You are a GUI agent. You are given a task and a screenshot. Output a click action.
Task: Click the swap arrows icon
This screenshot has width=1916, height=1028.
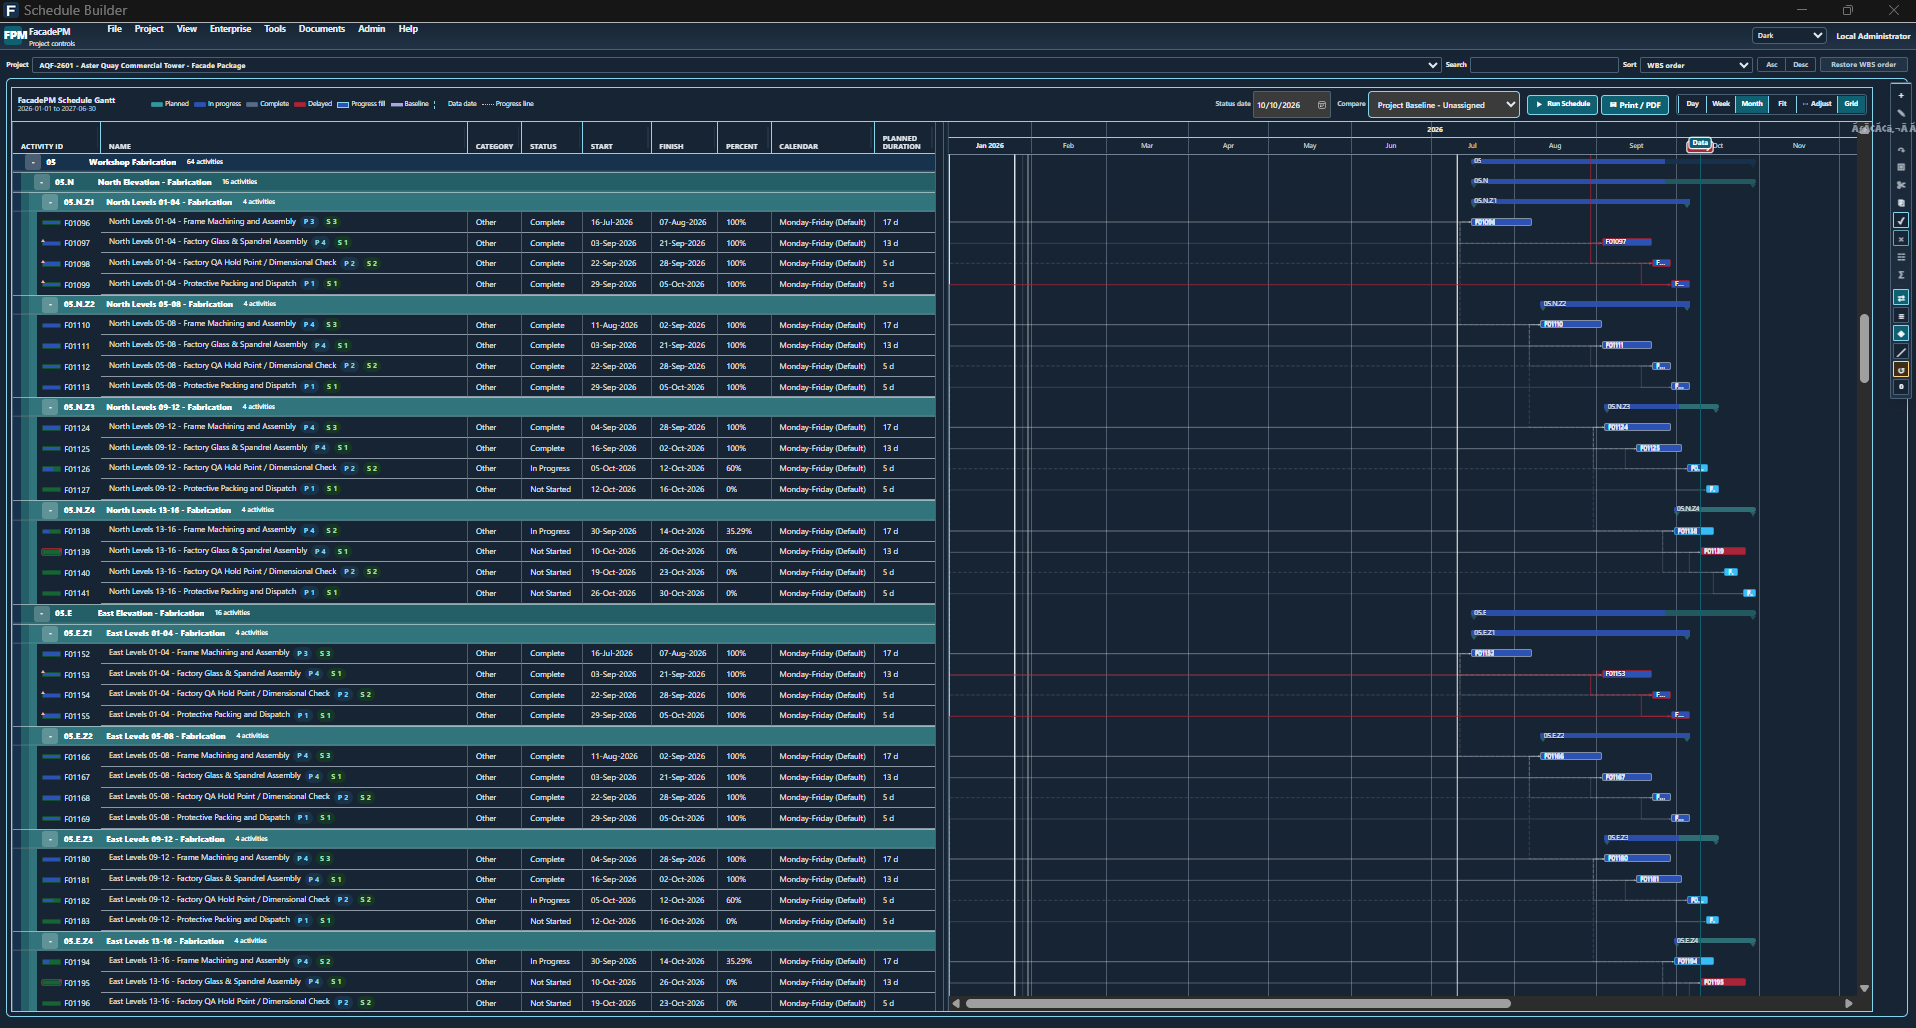point(1901,298)
